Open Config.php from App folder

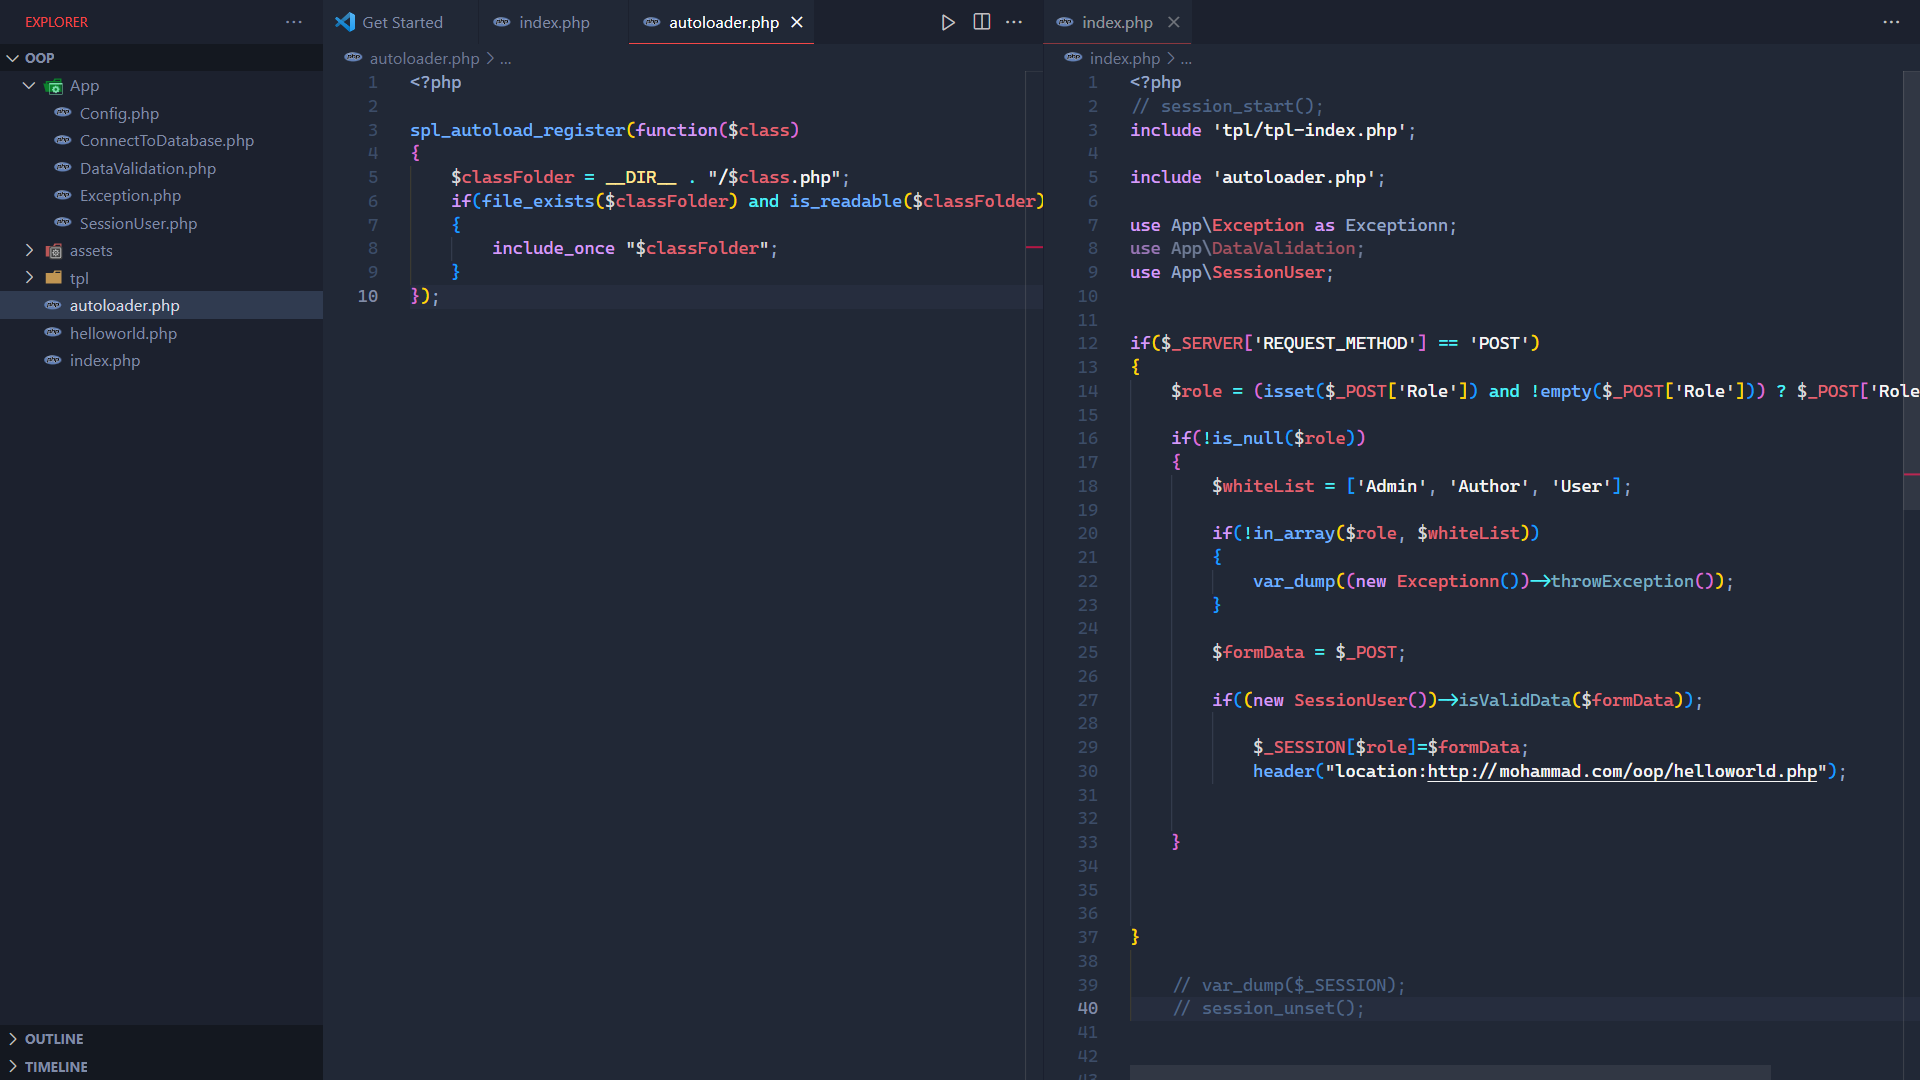point(119,113)
